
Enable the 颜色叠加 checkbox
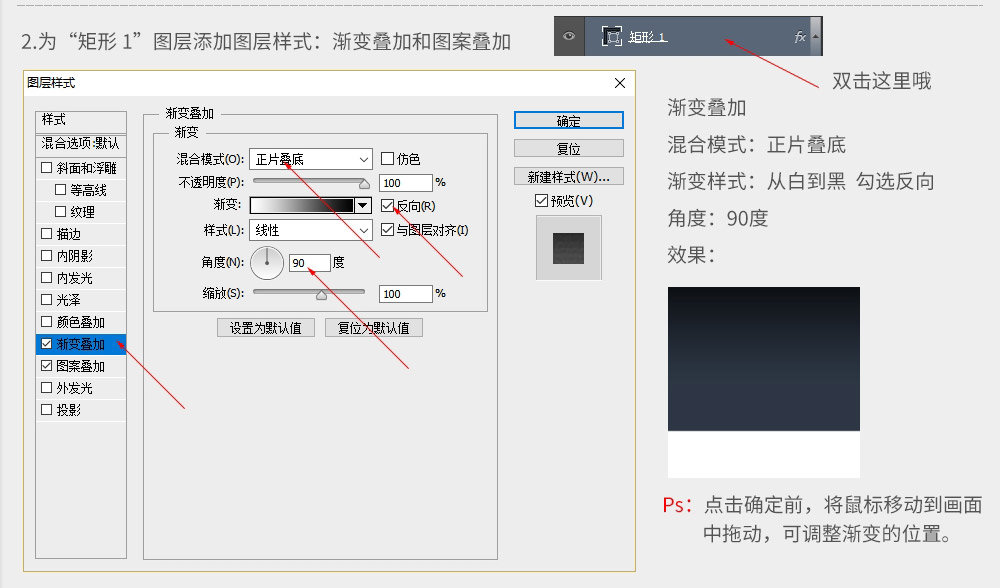pos(47,321)
